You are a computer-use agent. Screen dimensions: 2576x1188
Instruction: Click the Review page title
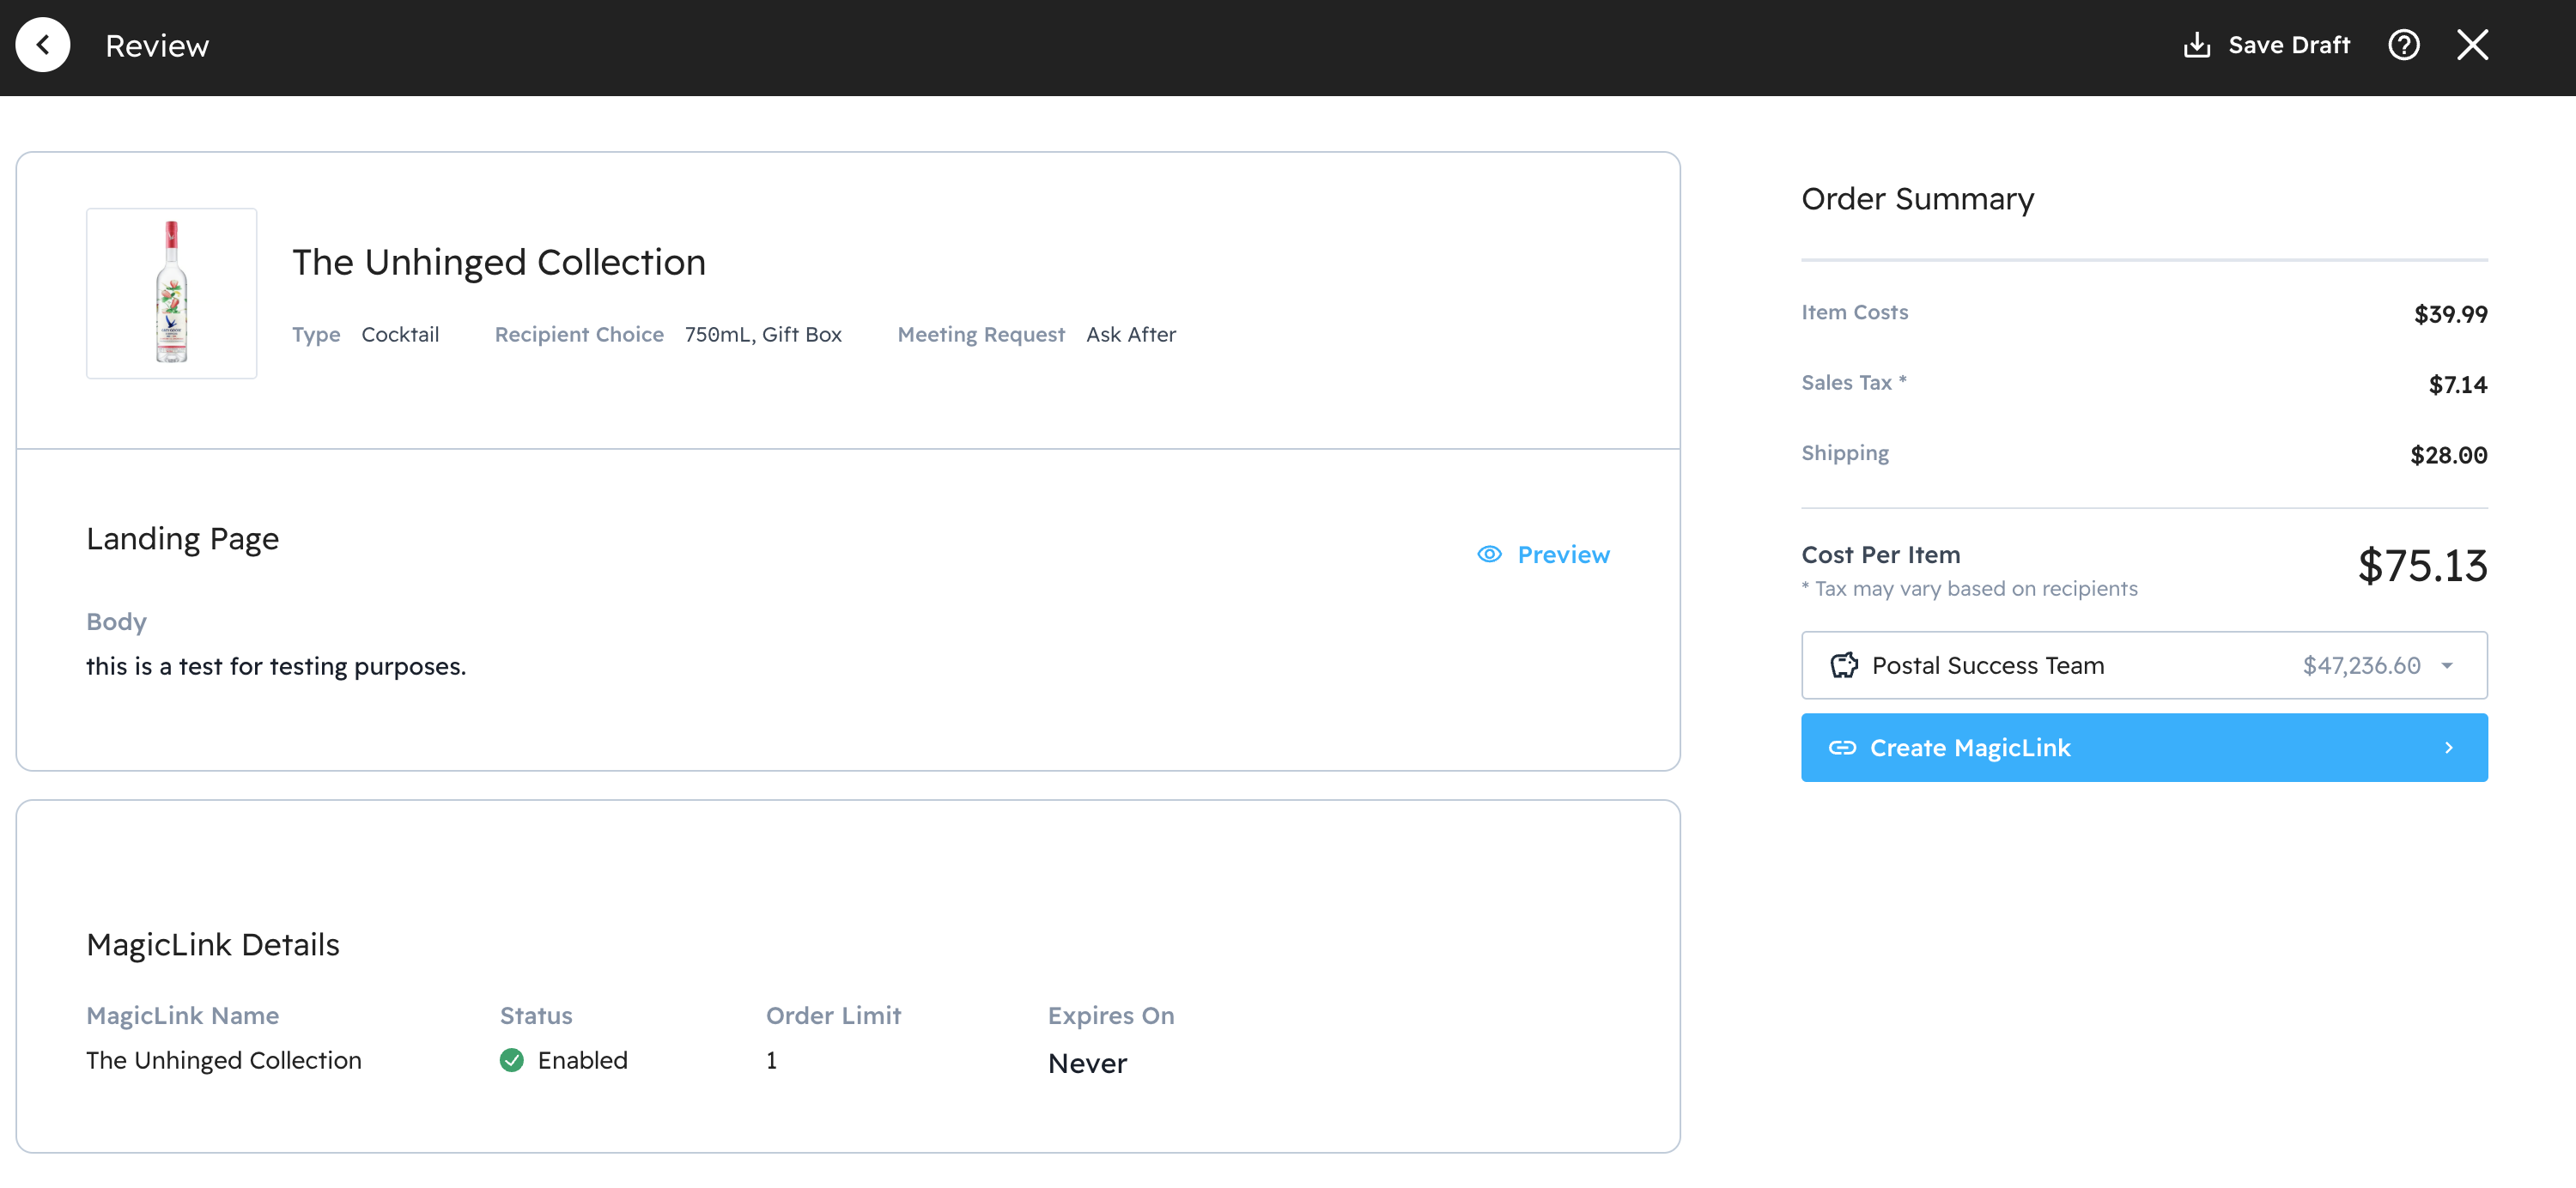pos(157,46)
